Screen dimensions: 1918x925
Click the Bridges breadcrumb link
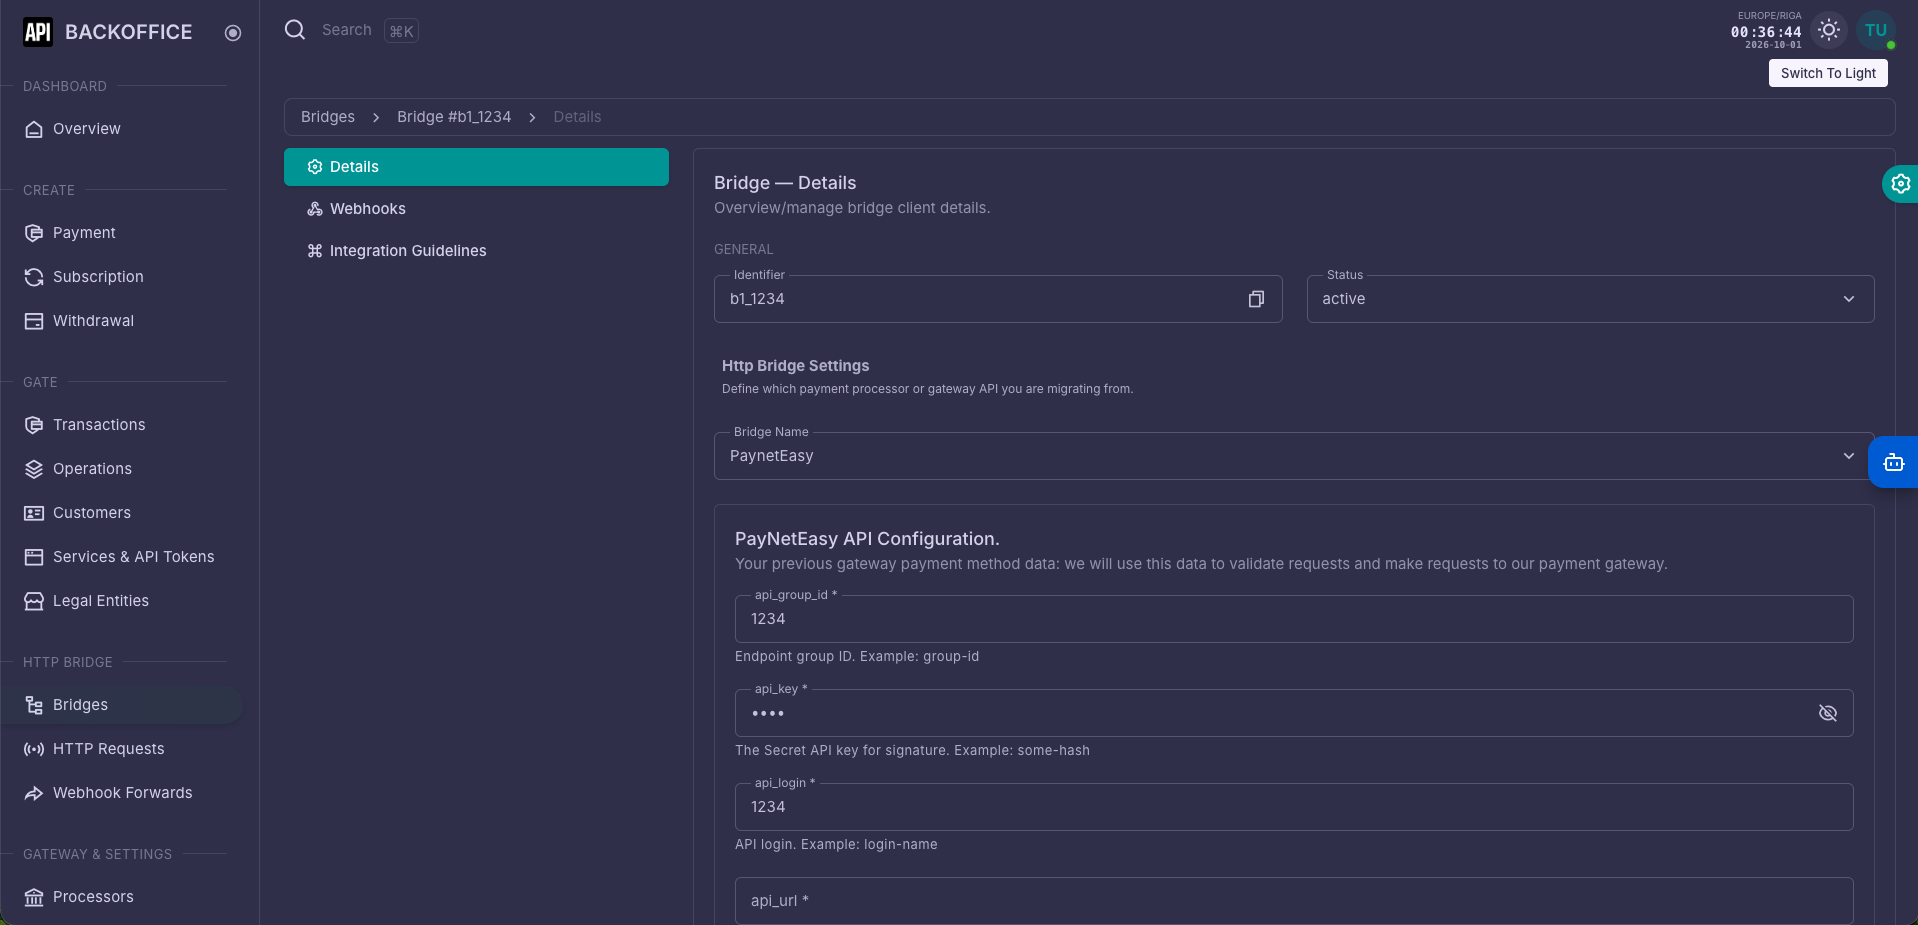point(328,117)
